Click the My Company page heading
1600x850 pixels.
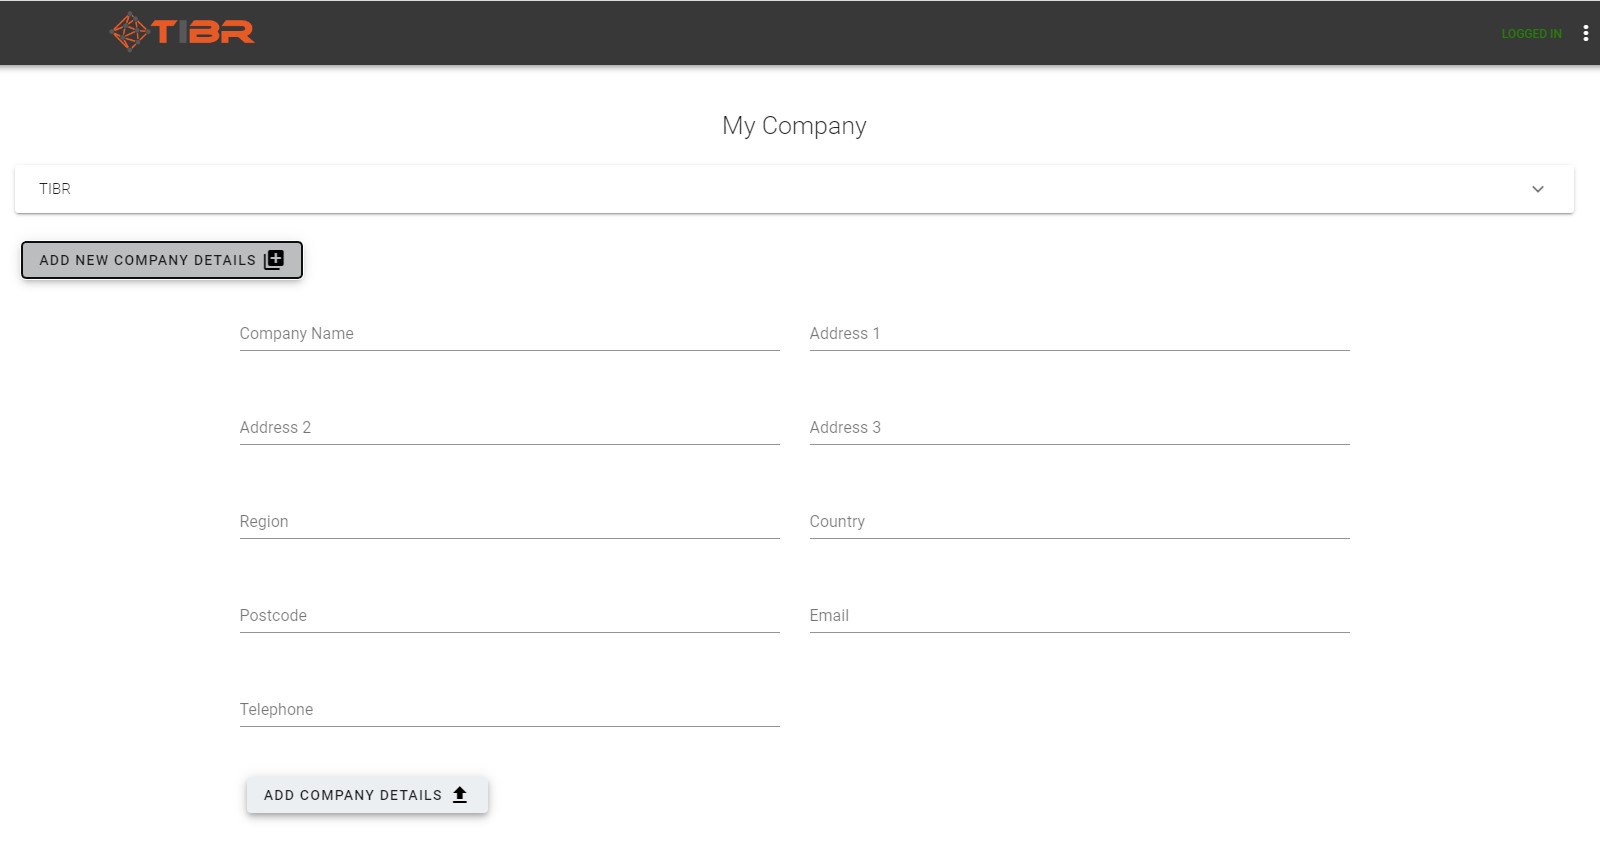pos(794,126)
